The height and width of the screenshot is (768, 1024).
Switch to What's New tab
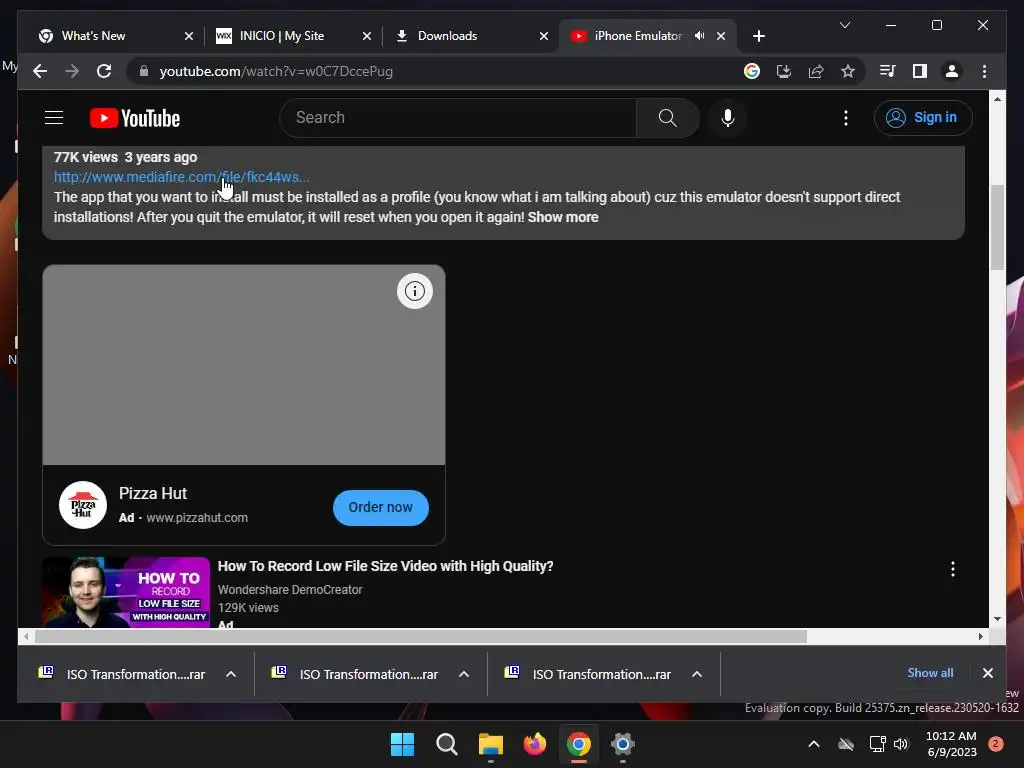point(93,36)
